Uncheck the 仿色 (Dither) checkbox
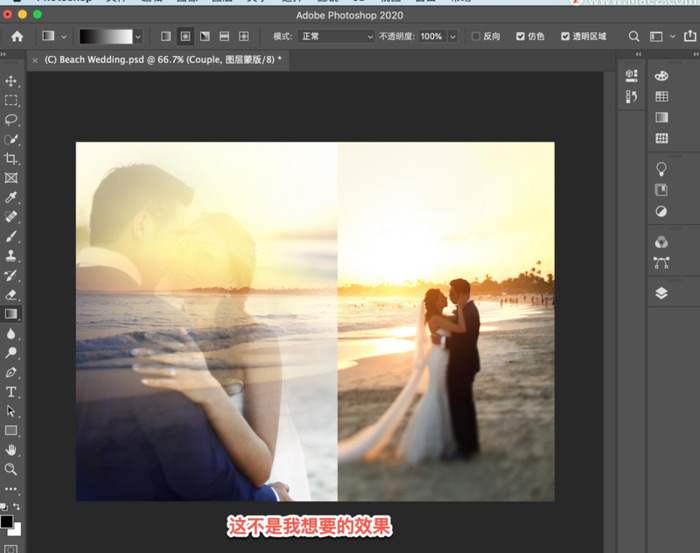Viewport: 700px width, 553px height. (x=520, y=36)
